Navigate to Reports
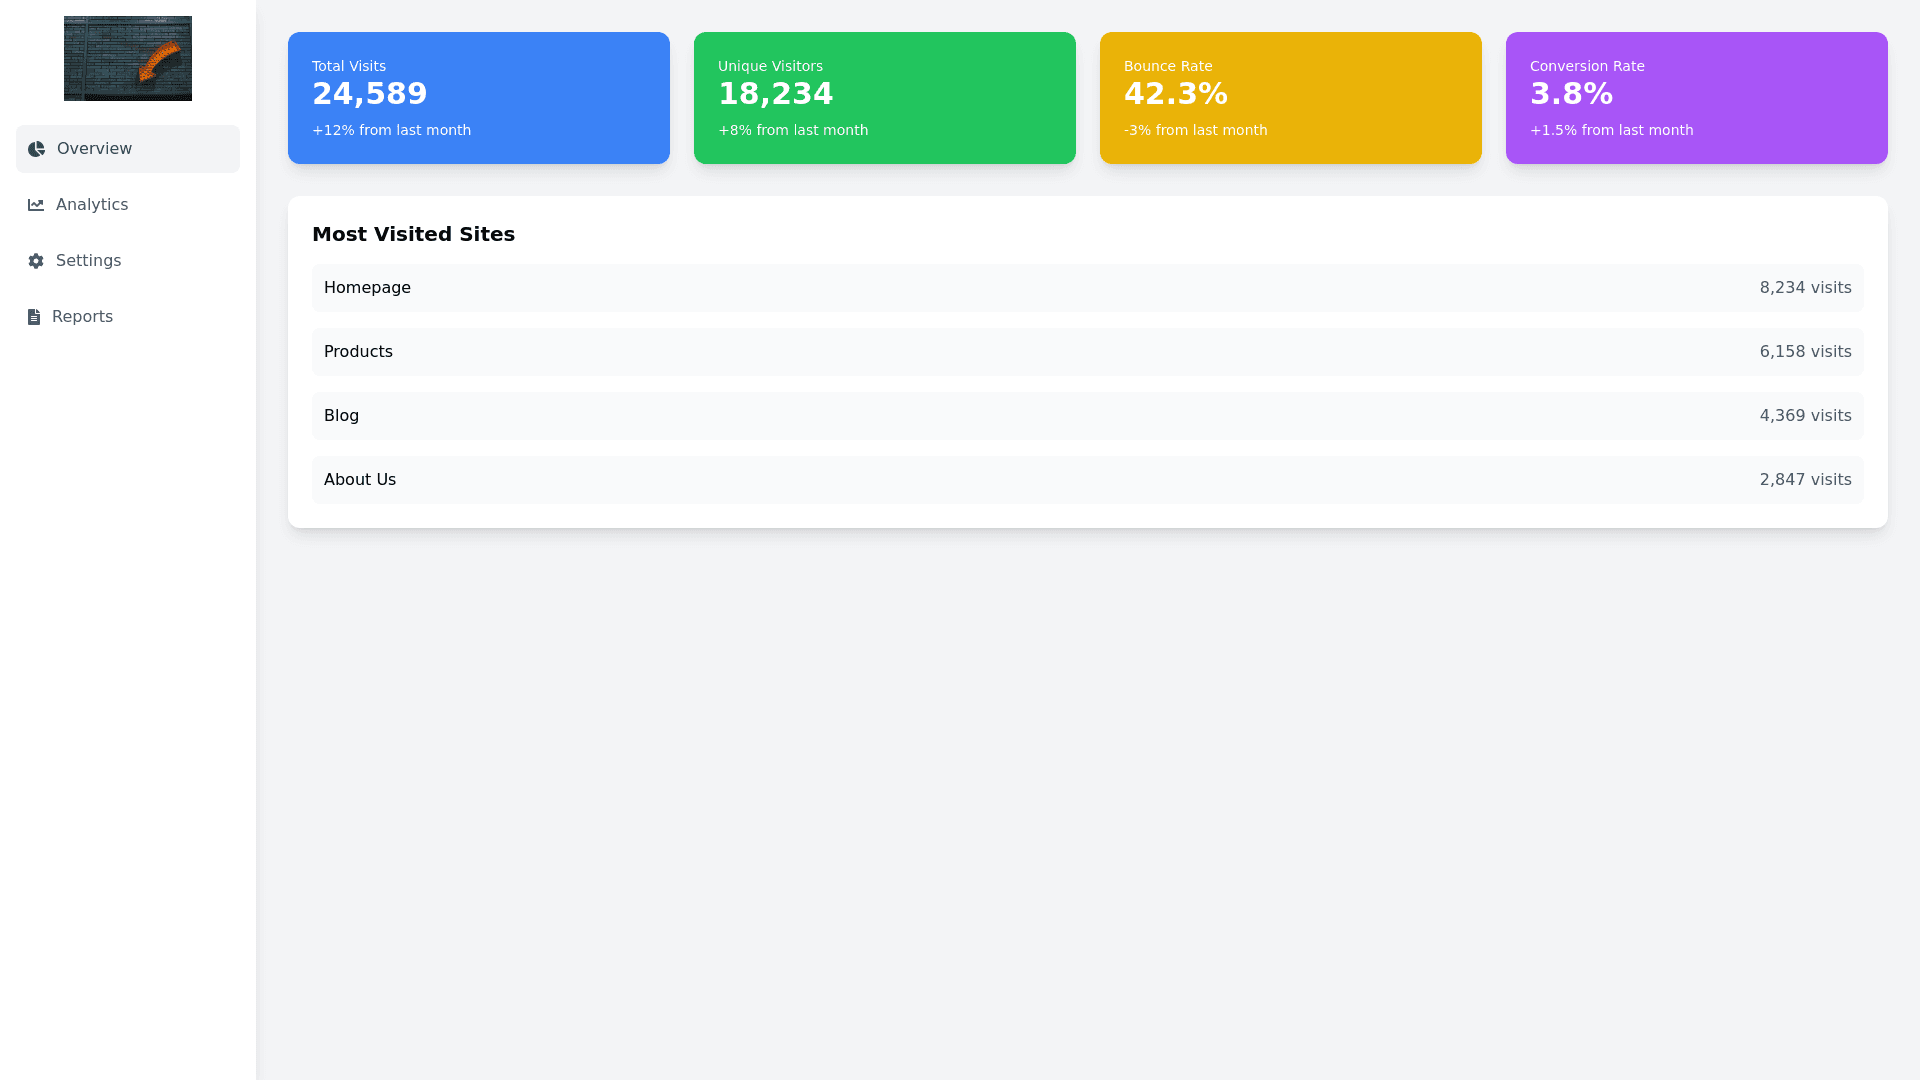Viewport: 1920px width, 1080px height. coord(82,317)
